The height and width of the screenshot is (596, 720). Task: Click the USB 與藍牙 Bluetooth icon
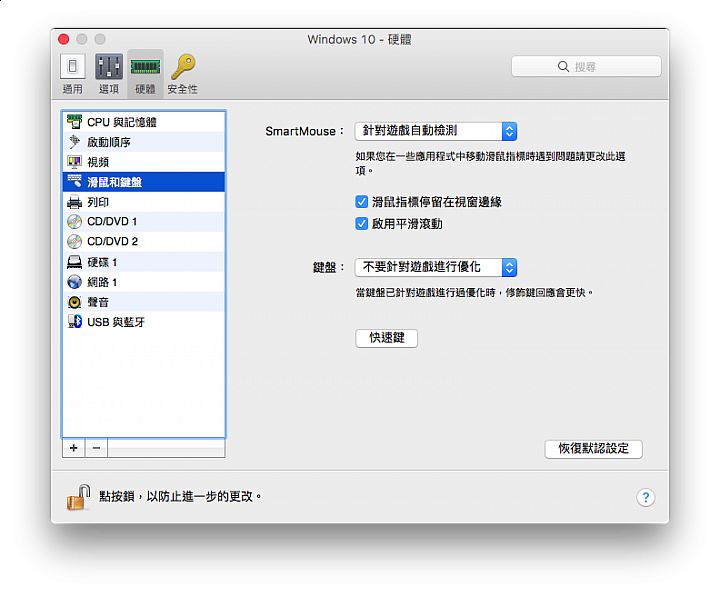tap(74, 321)
